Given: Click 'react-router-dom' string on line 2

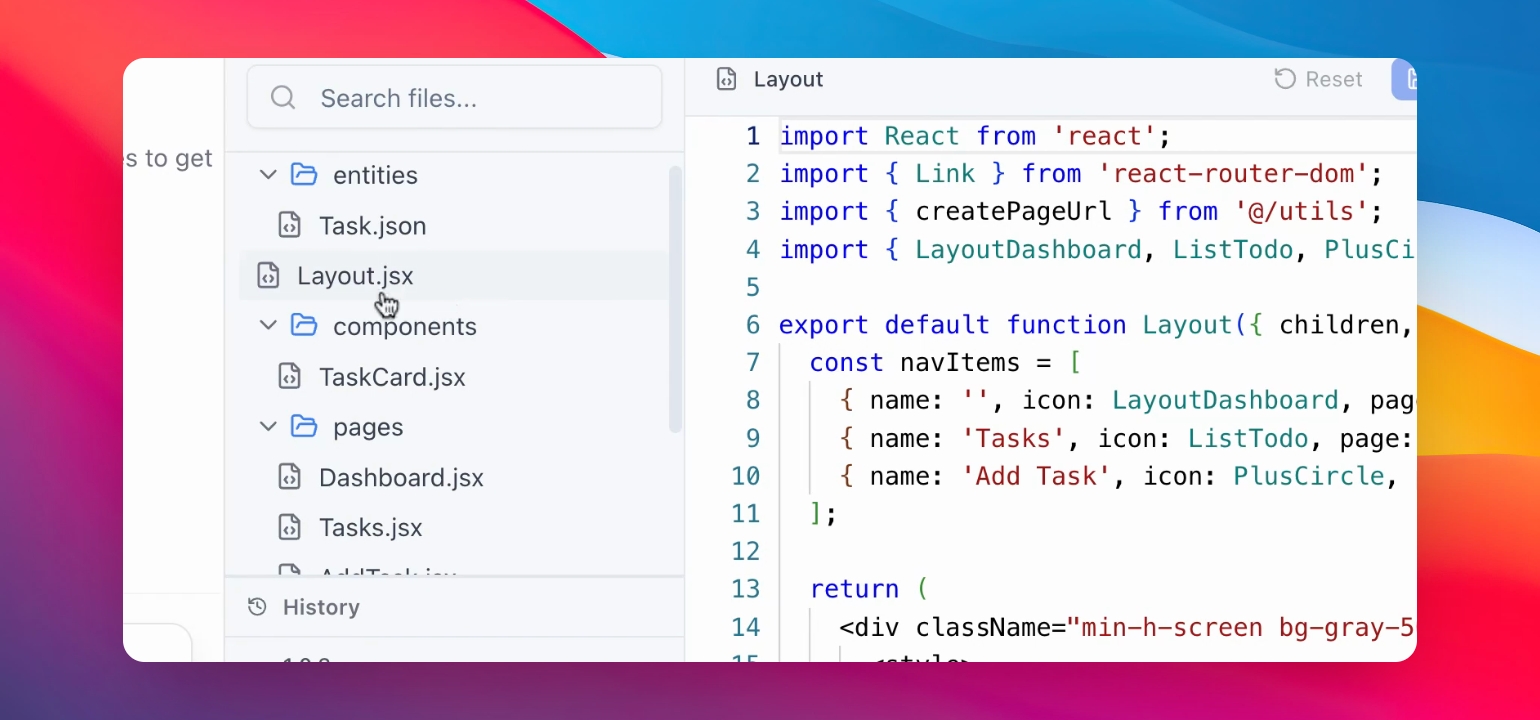Looking at the screenshot, I should point(1233,174).
